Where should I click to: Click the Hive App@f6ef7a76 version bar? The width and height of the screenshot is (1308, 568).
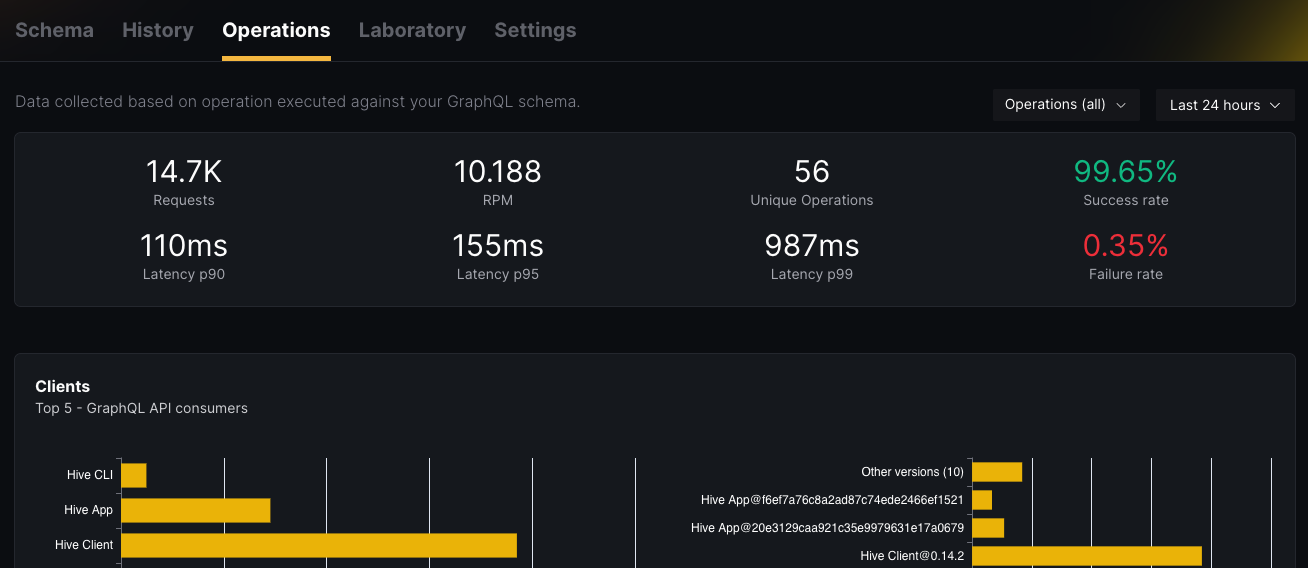pyautogui.click(x=982, y=500)
